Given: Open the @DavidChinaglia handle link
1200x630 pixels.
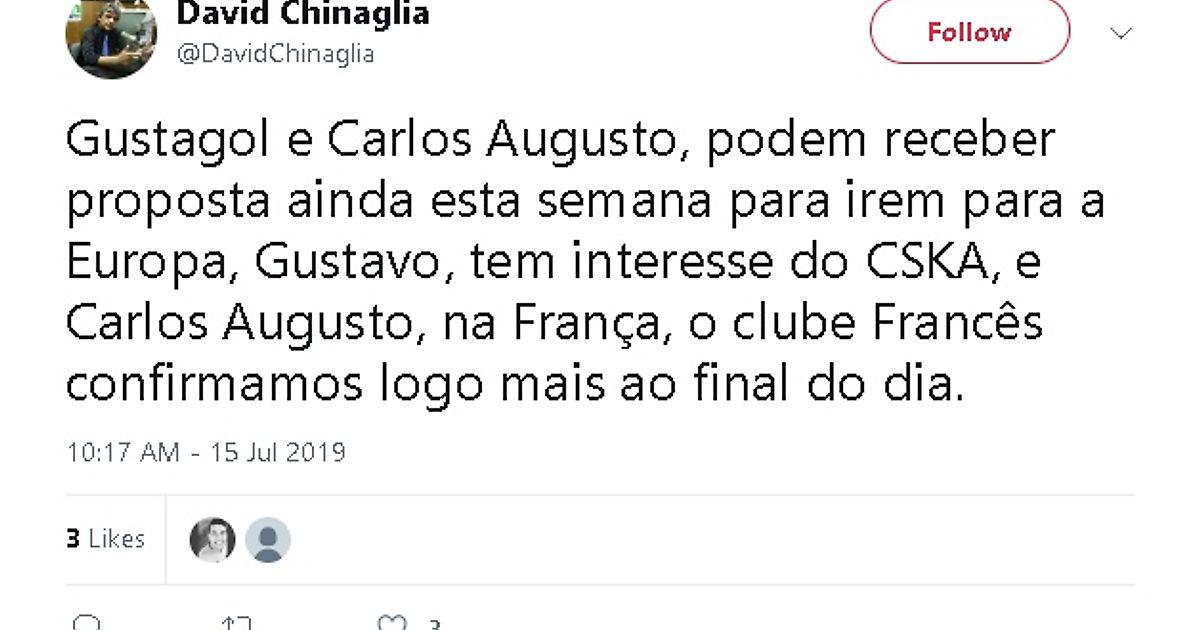Looking at the screenshot, I should click(275, 54).
